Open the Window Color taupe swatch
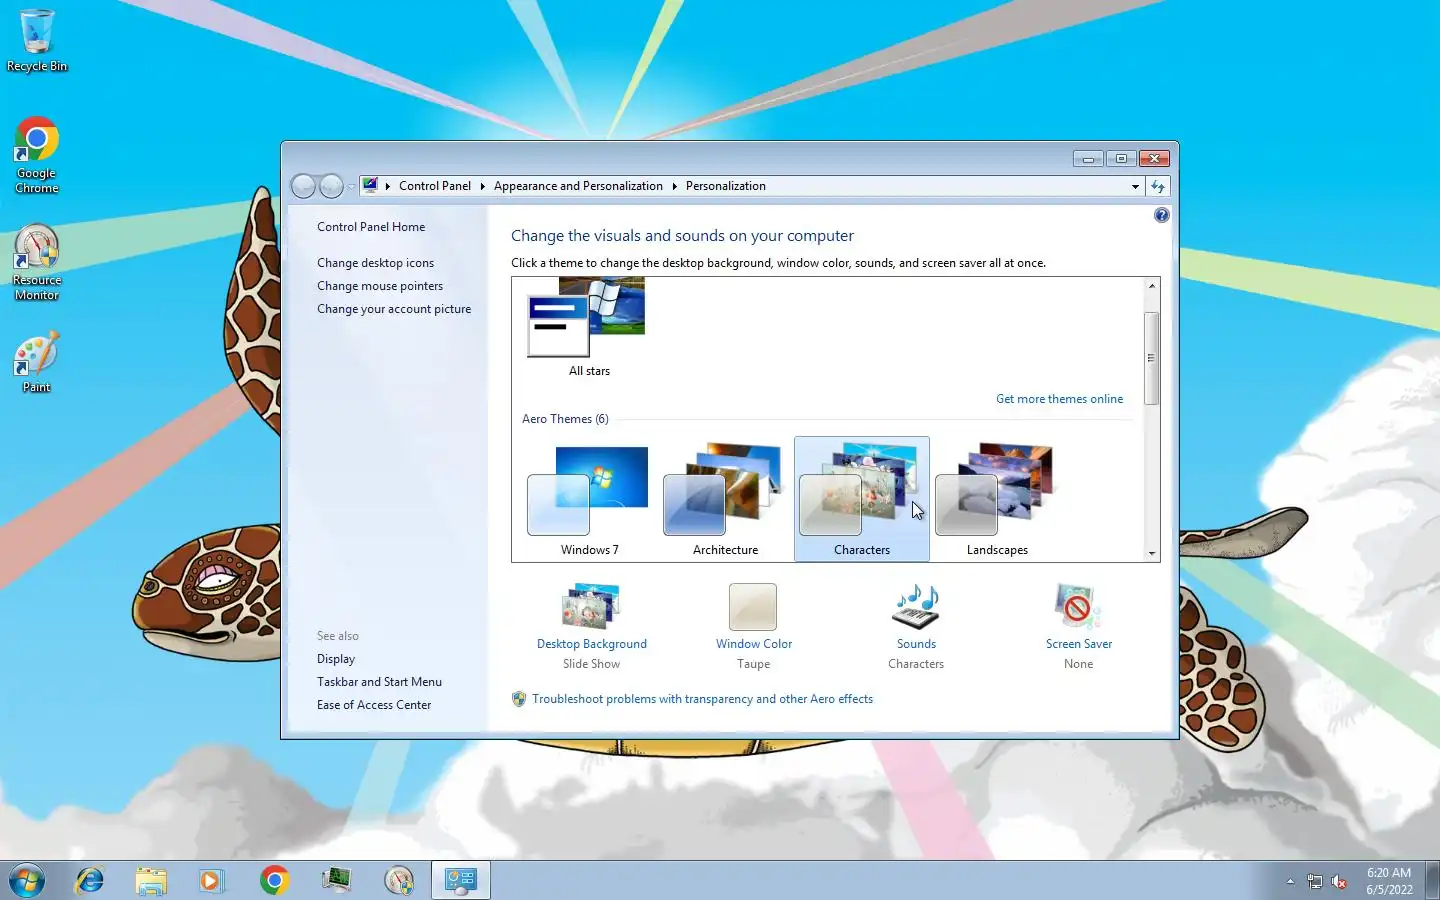 [753, 606]
